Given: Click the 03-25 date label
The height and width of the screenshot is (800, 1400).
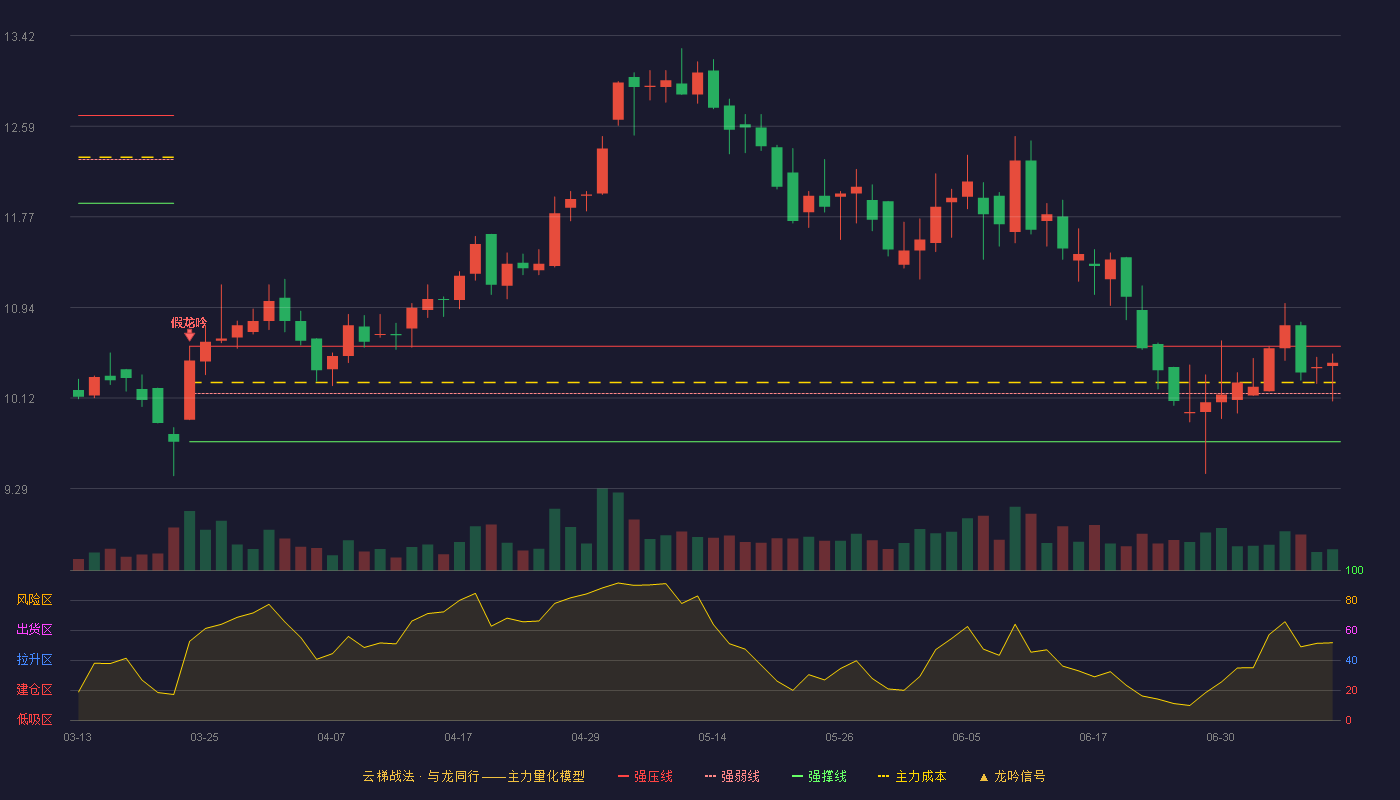Looking at the screenshot, I should click(x=204, y=737).
